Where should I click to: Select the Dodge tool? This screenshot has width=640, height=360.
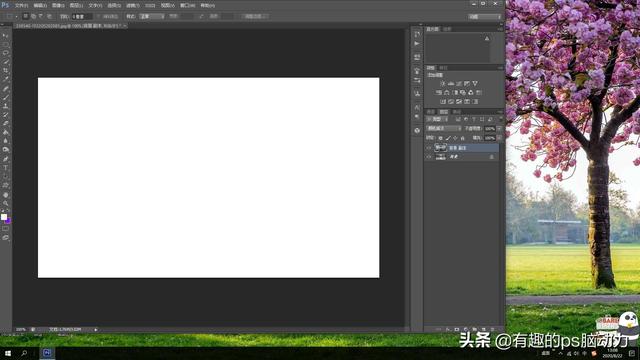[x=5, y=150]
